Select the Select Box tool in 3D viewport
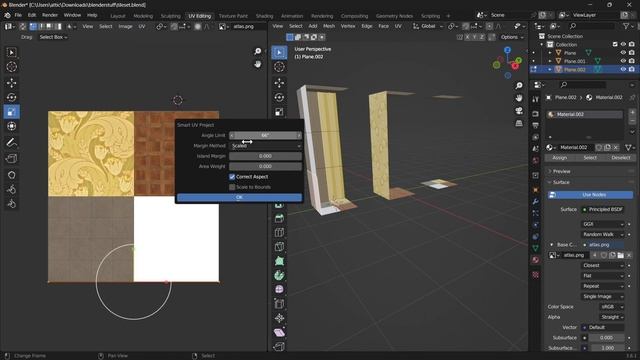This screenshot has width=640, height=360. pyautogui.click(x=279, y=53)
